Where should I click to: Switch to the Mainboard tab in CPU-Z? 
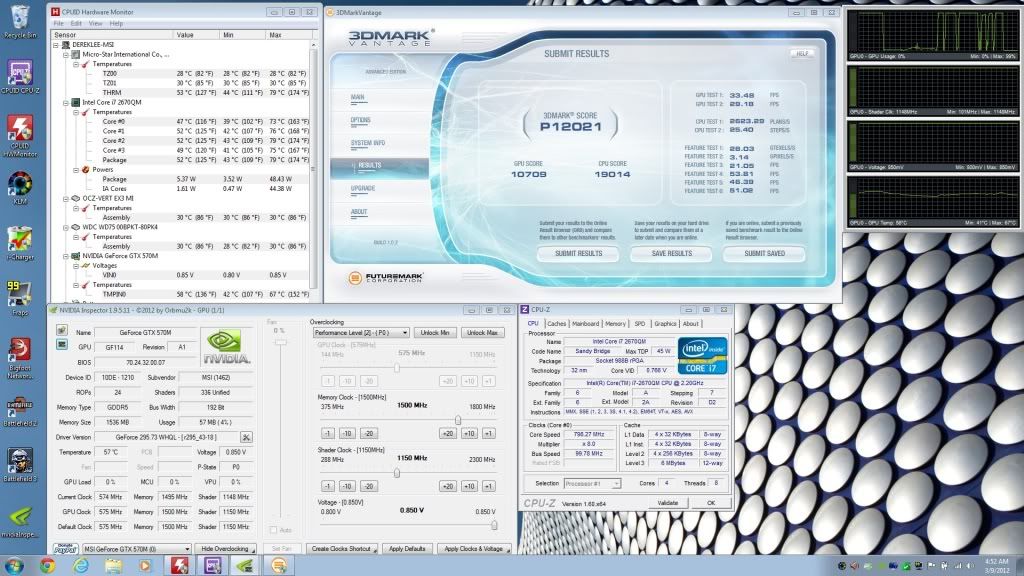585,323
